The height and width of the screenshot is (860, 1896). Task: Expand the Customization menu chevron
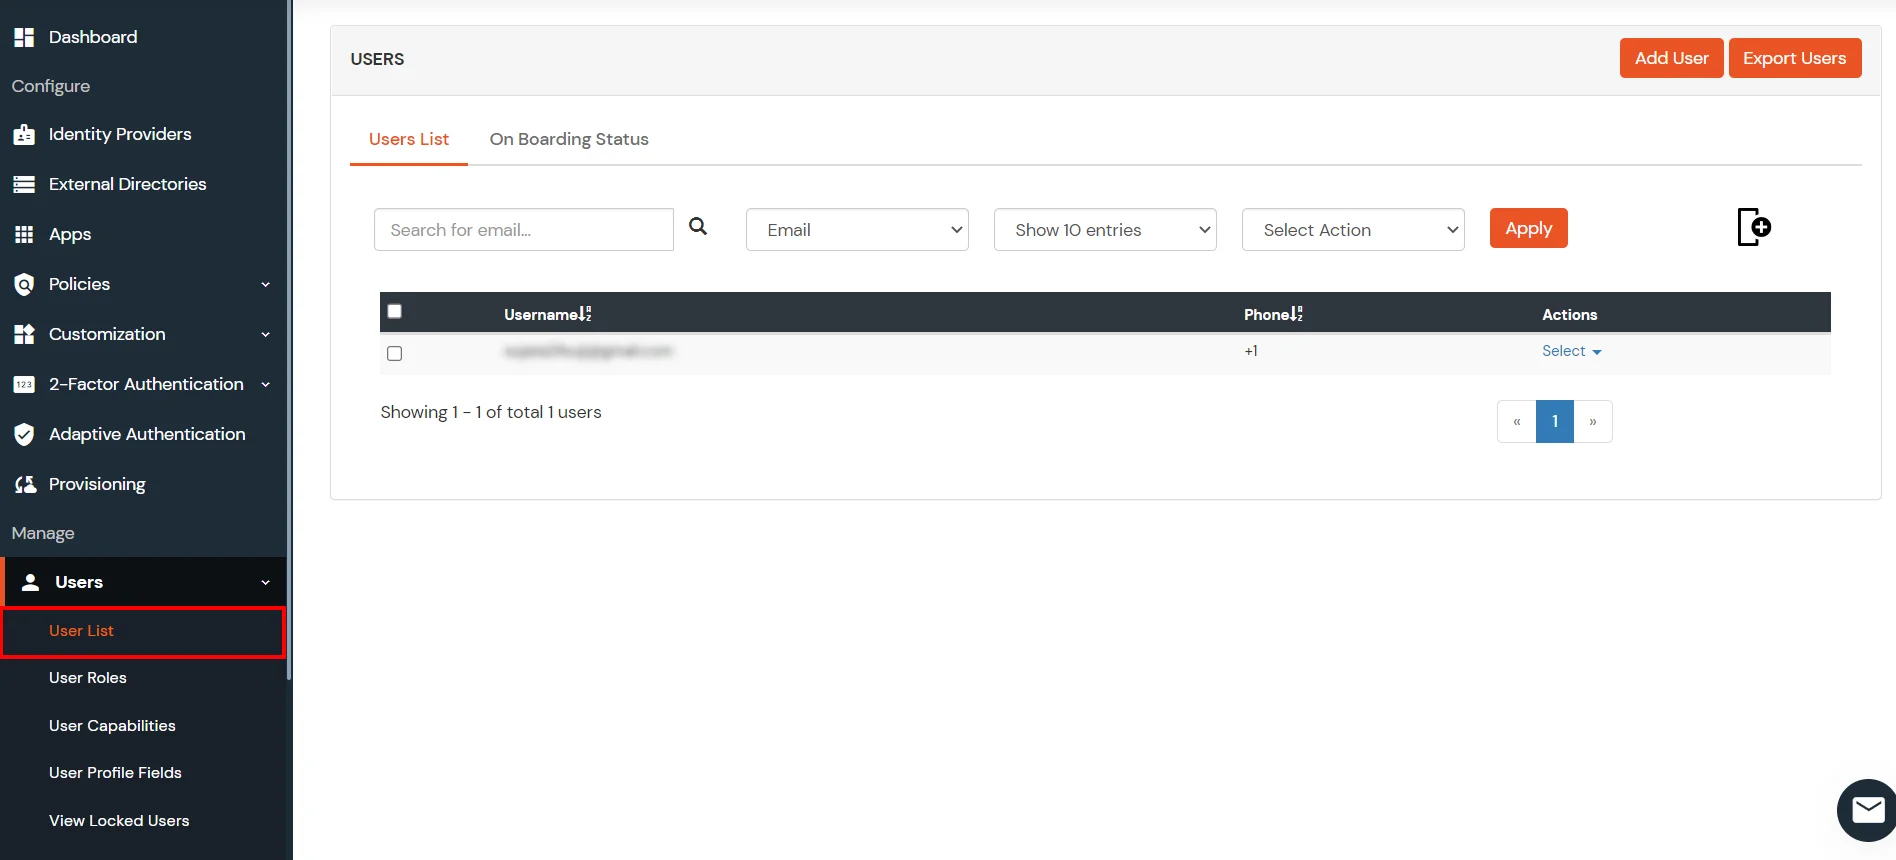tap(265, 334)
